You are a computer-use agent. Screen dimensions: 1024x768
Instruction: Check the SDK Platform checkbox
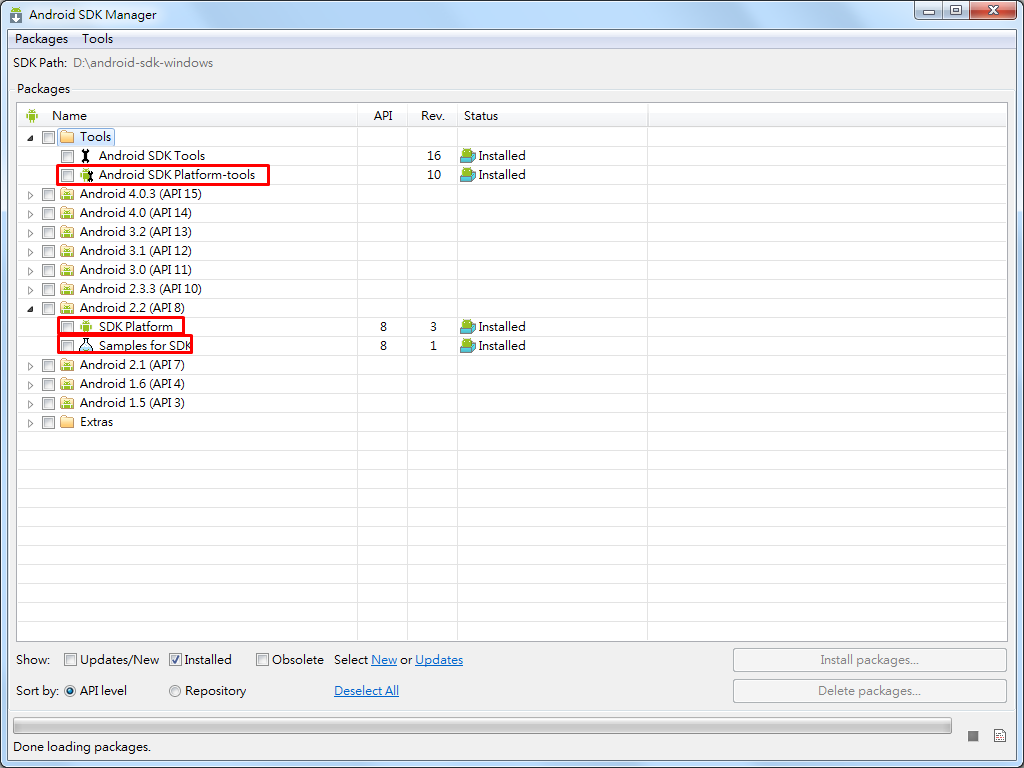[x=67, y=327]
